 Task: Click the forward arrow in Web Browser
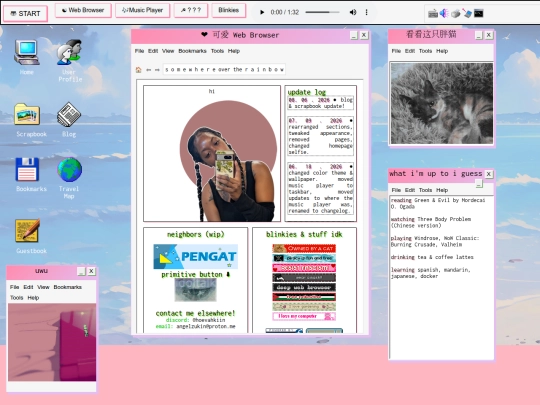(x=157, y=70)
